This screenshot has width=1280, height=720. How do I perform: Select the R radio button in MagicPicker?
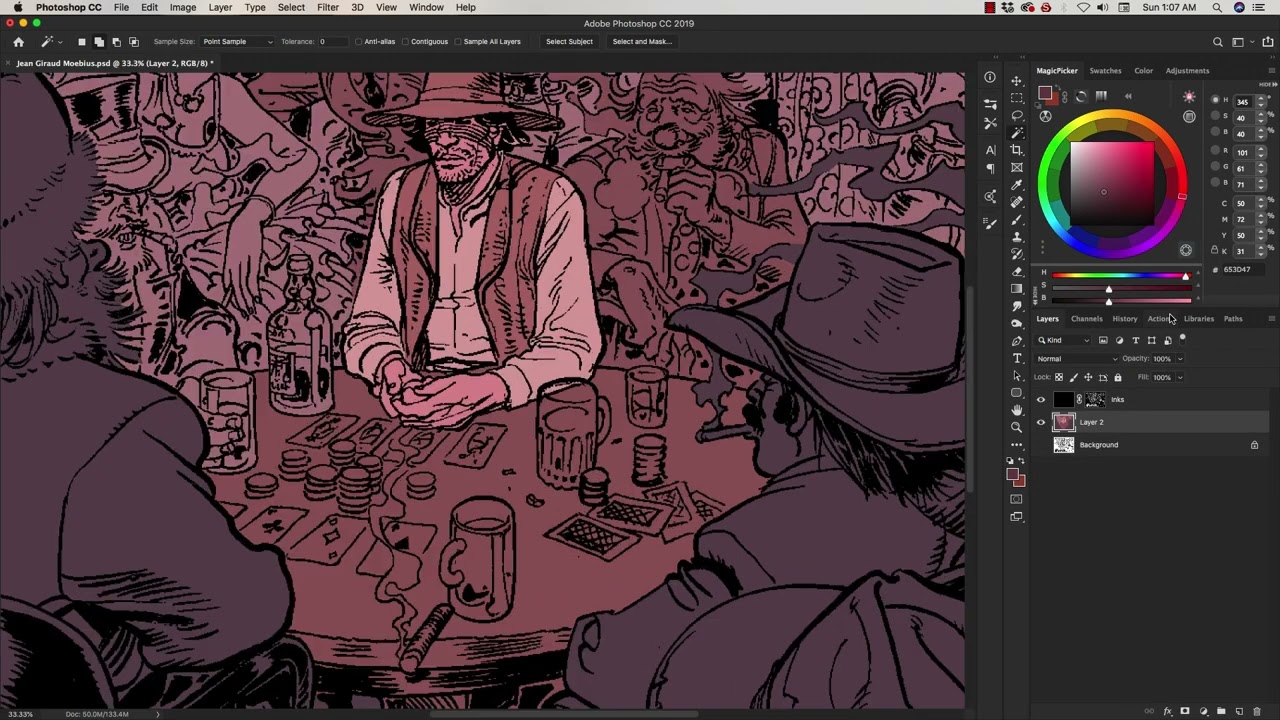(1215, 151)
